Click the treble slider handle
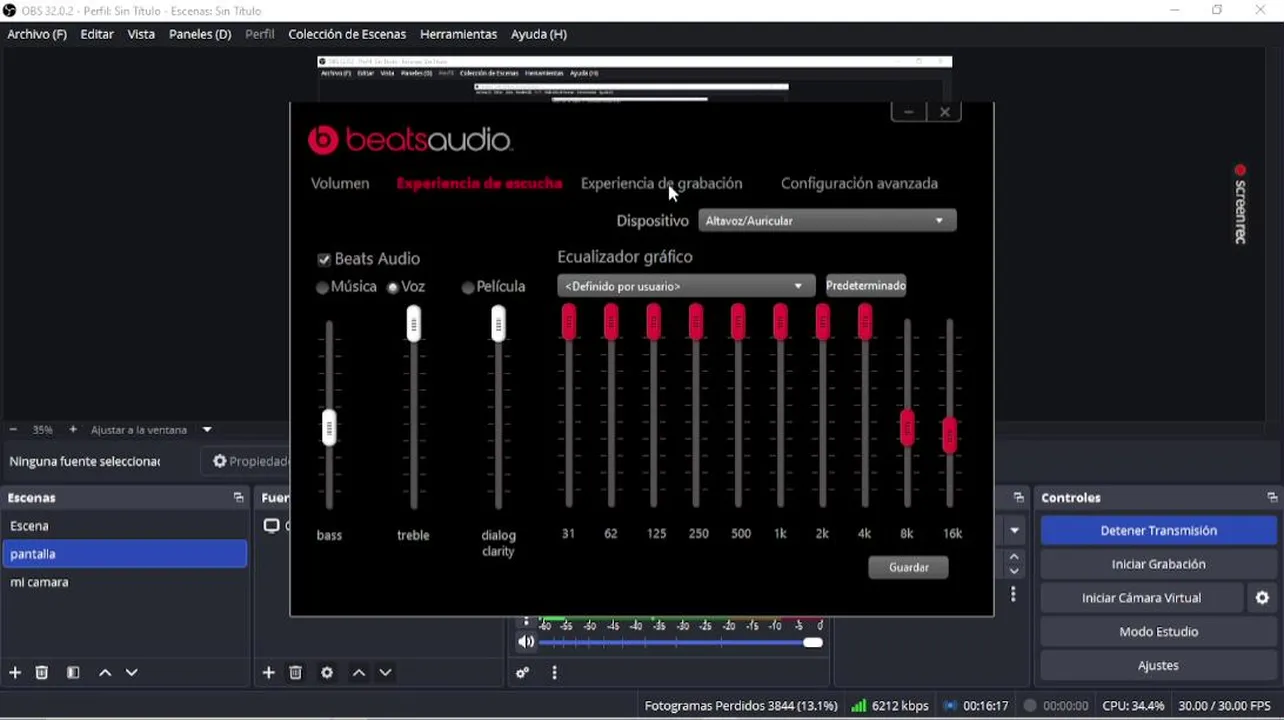The height and width of the screenshot is (720, 1284). pyautogui.click(x=413, y=324)
